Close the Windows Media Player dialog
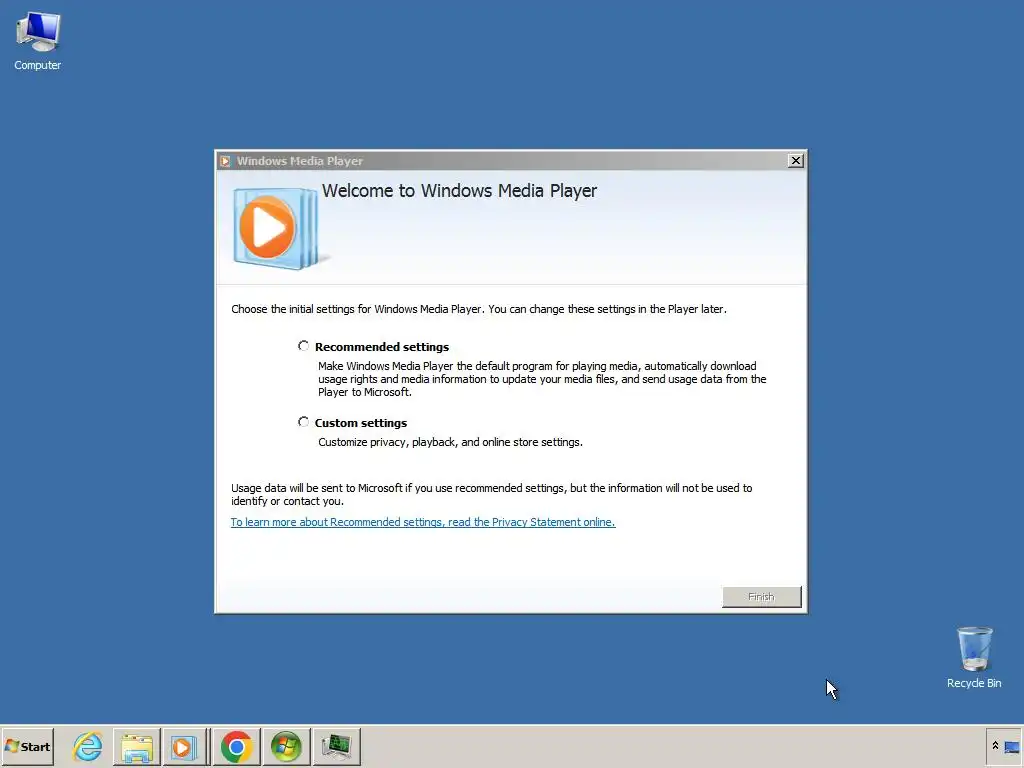The width and height of the screenshot is (1024, 768). click(x=795, y=161)
